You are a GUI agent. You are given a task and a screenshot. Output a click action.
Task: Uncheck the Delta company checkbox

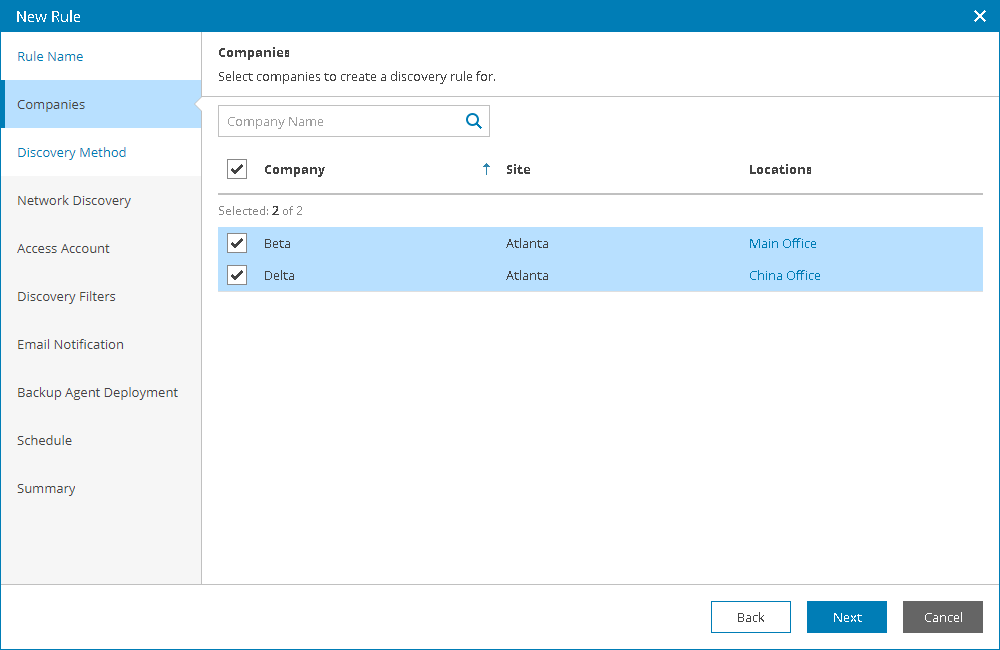click(x=237, y=275)
